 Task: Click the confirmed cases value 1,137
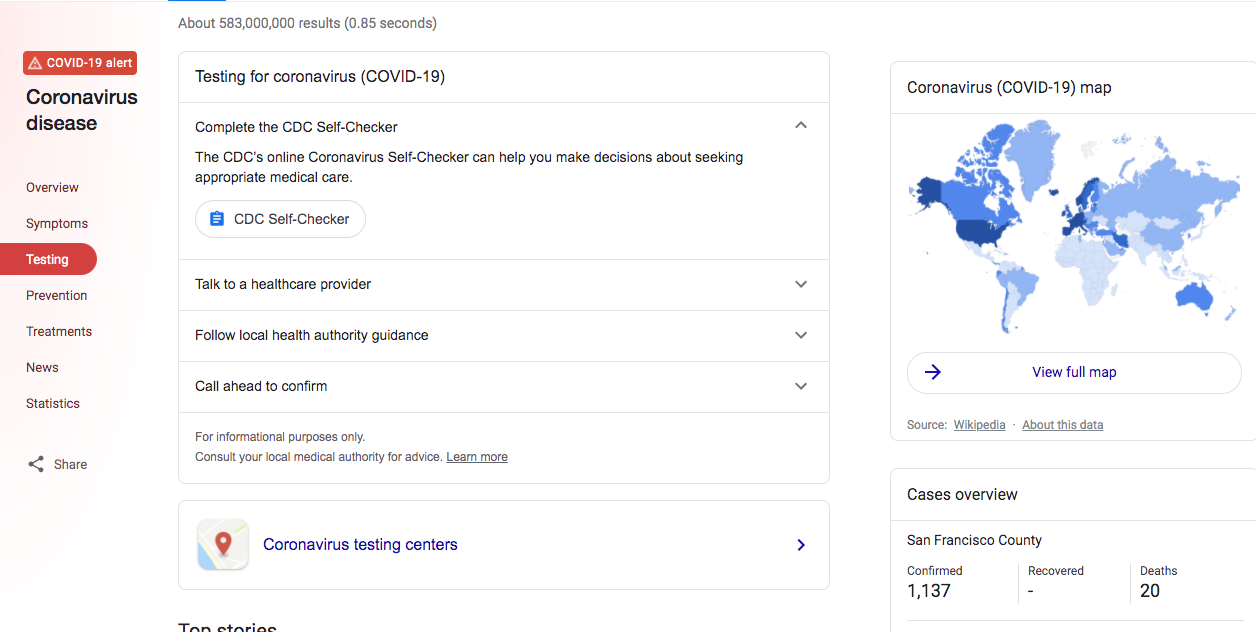(929, 591)
